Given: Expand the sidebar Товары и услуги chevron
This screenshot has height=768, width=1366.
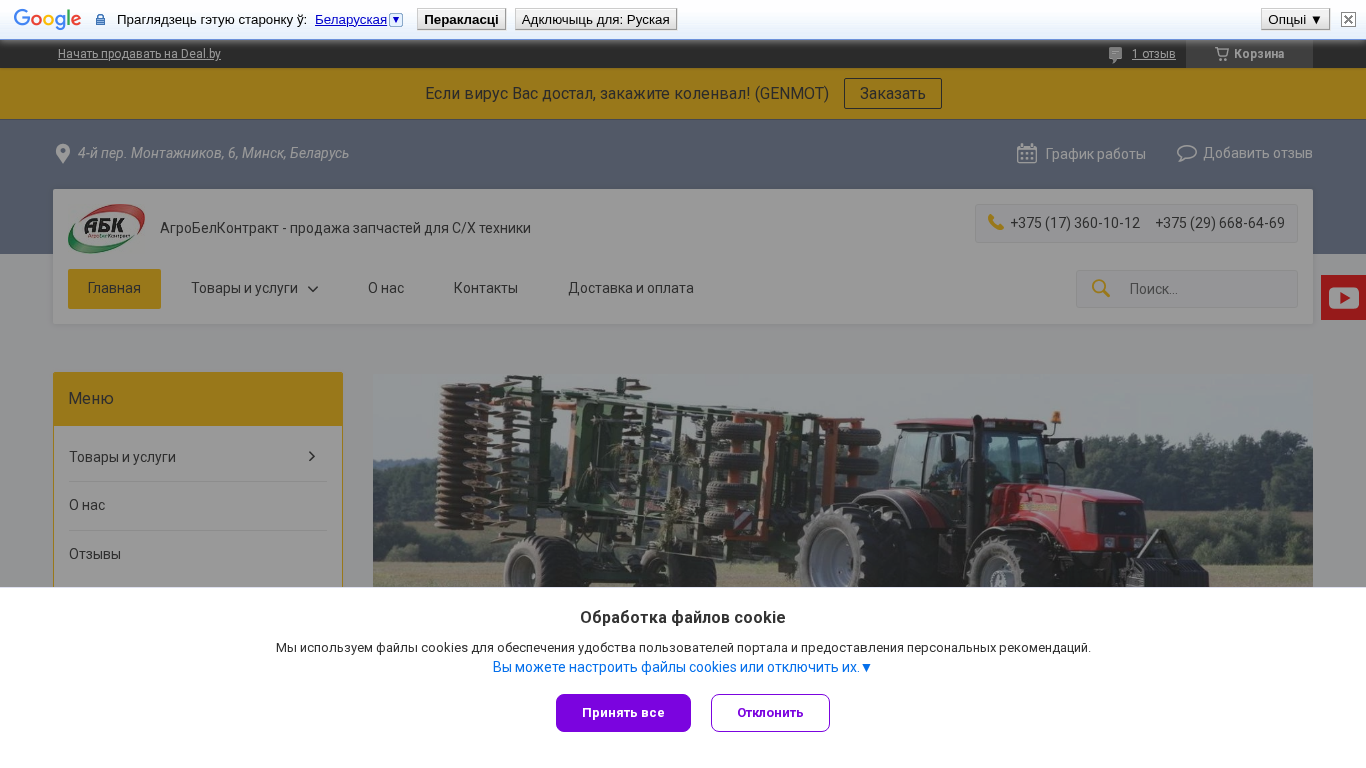Looking at the screenshot, I should 312,456.
